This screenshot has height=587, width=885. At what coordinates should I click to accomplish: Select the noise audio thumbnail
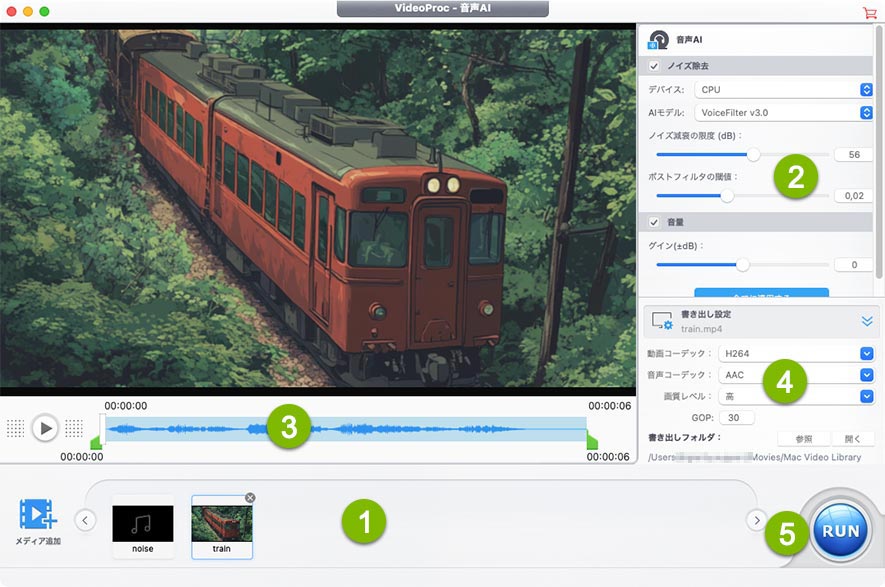coord(143,527)
